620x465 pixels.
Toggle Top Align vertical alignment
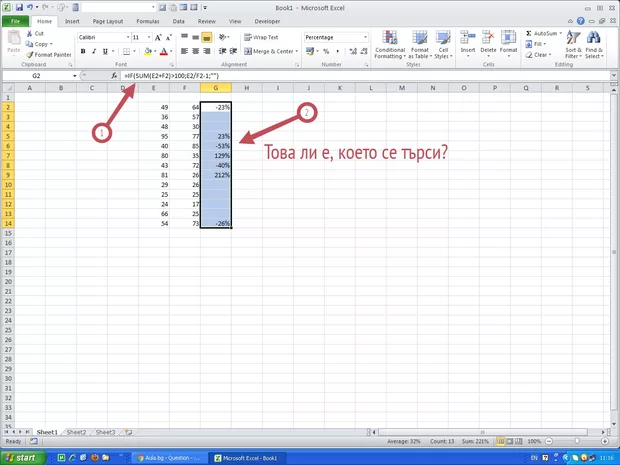[x=184, y=38]
